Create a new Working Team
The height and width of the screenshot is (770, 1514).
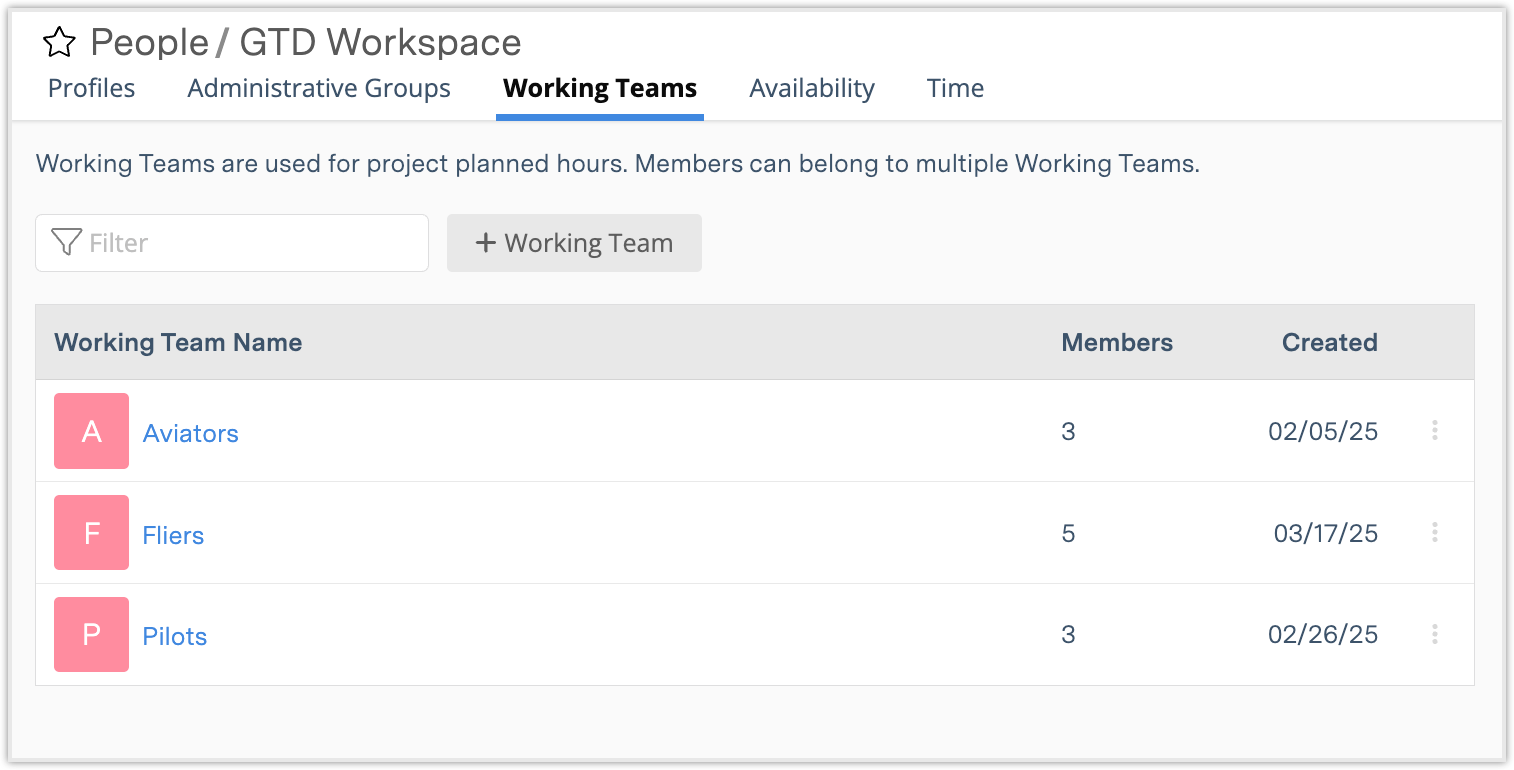574,242
